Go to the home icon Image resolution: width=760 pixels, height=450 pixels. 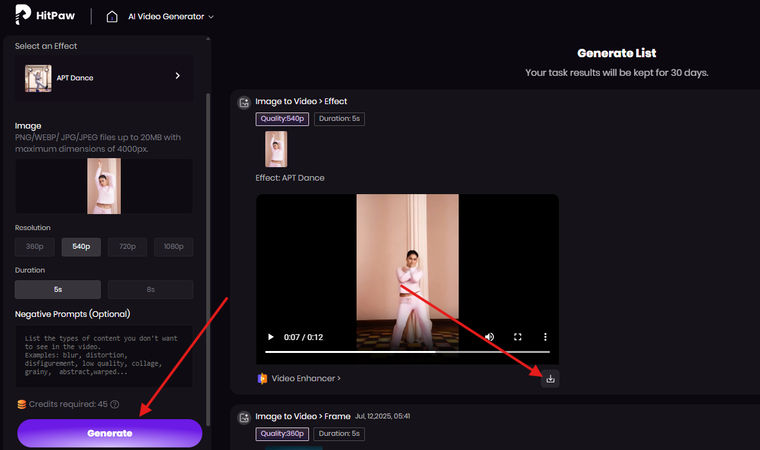pyautogui.click(x=112, y=16)
